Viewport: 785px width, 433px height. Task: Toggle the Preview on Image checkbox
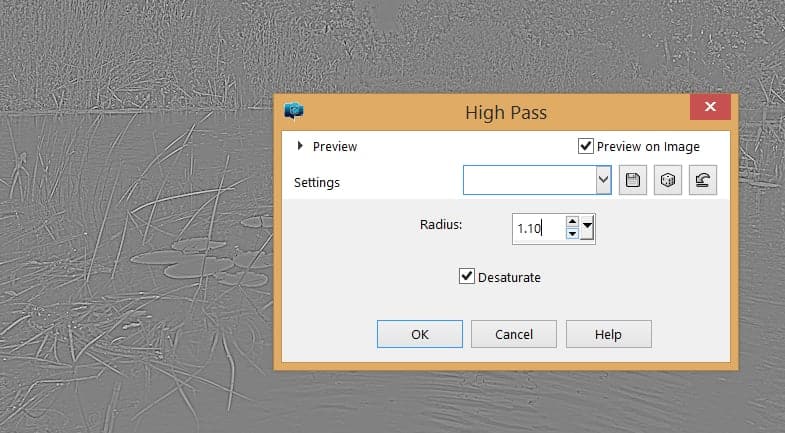tap(586, 146)
